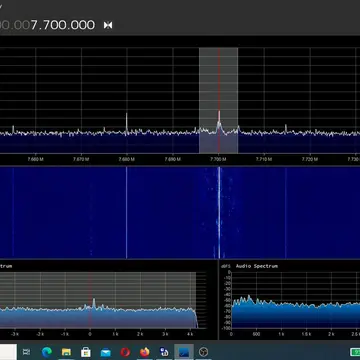The height and width of the screenshot is (360, 360).
Task: Launch Opera browser from the taskbar
Action: [125, 352]
